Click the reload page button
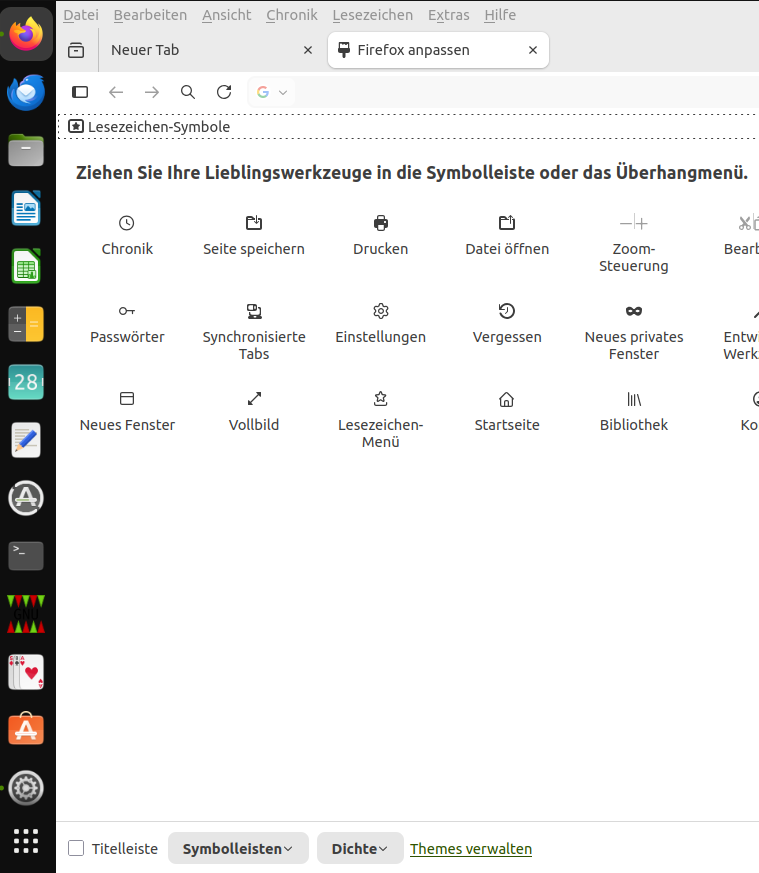Image resolution: width=759 pixels, height=873 pixels. point(224,92)
